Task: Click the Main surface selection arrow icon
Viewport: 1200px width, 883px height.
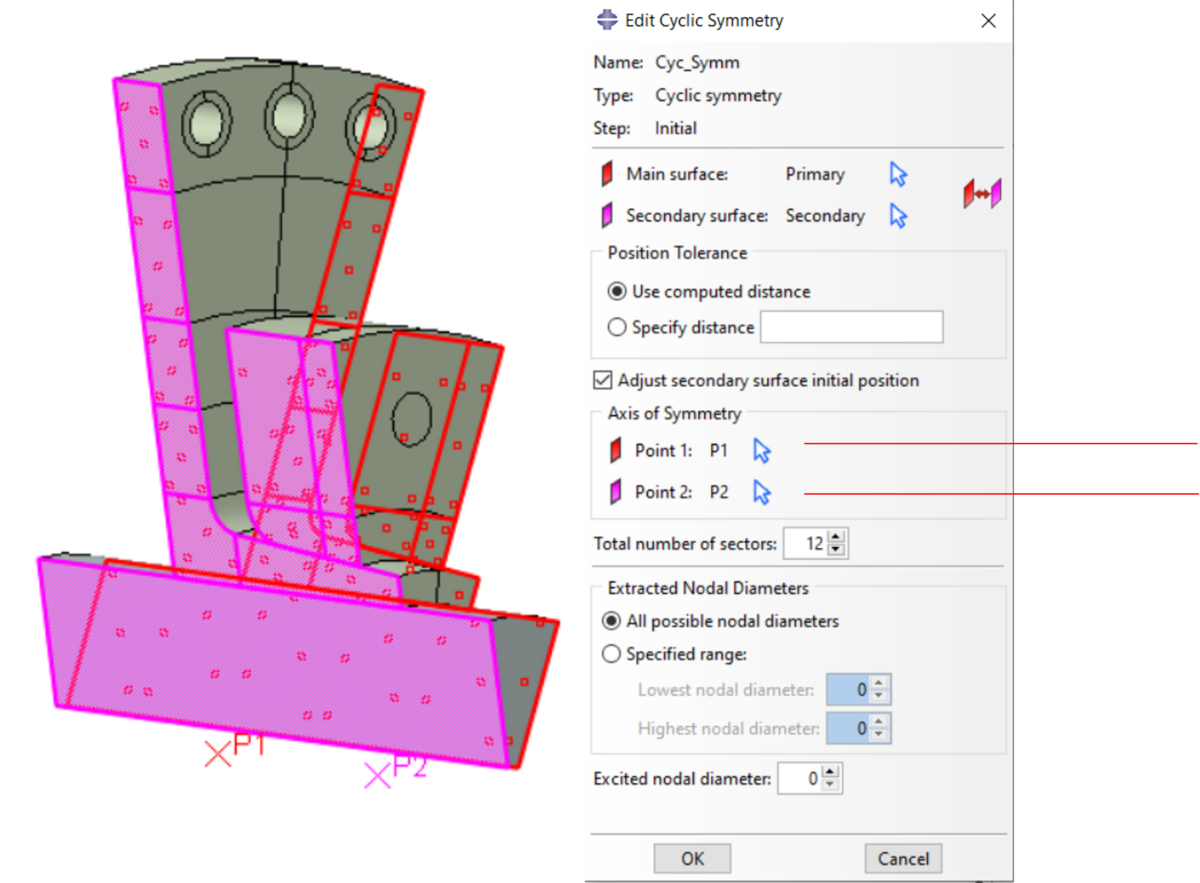Action: (x=897, y=174)
